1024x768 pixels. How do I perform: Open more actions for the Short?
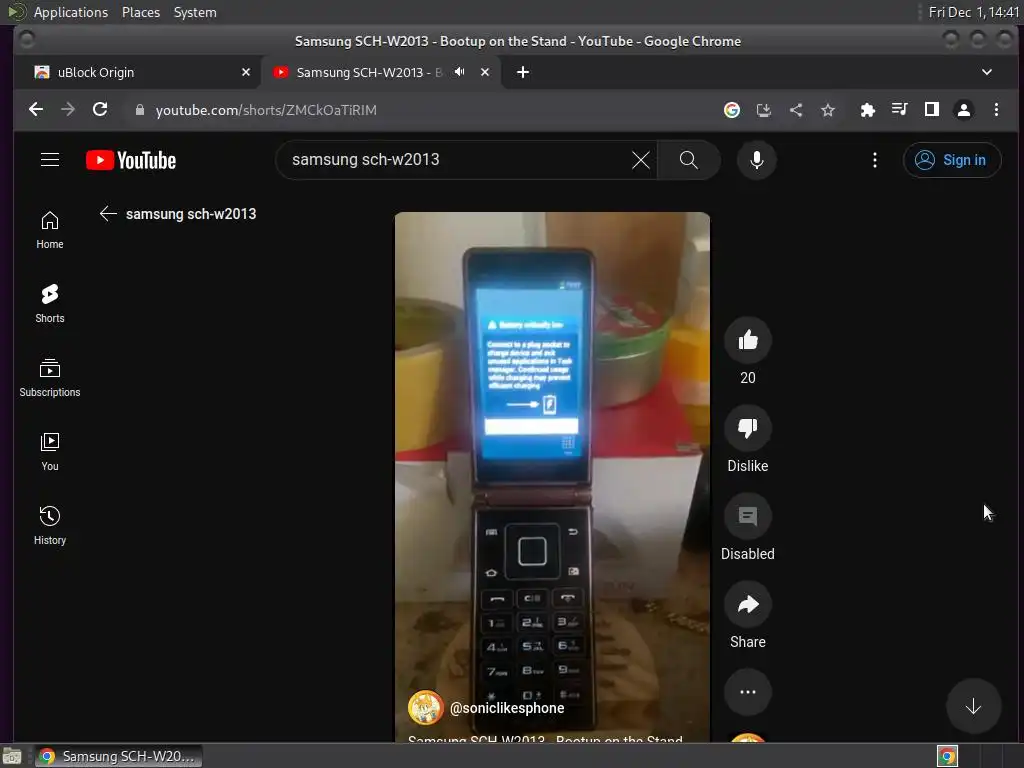(x=748, y=692)
